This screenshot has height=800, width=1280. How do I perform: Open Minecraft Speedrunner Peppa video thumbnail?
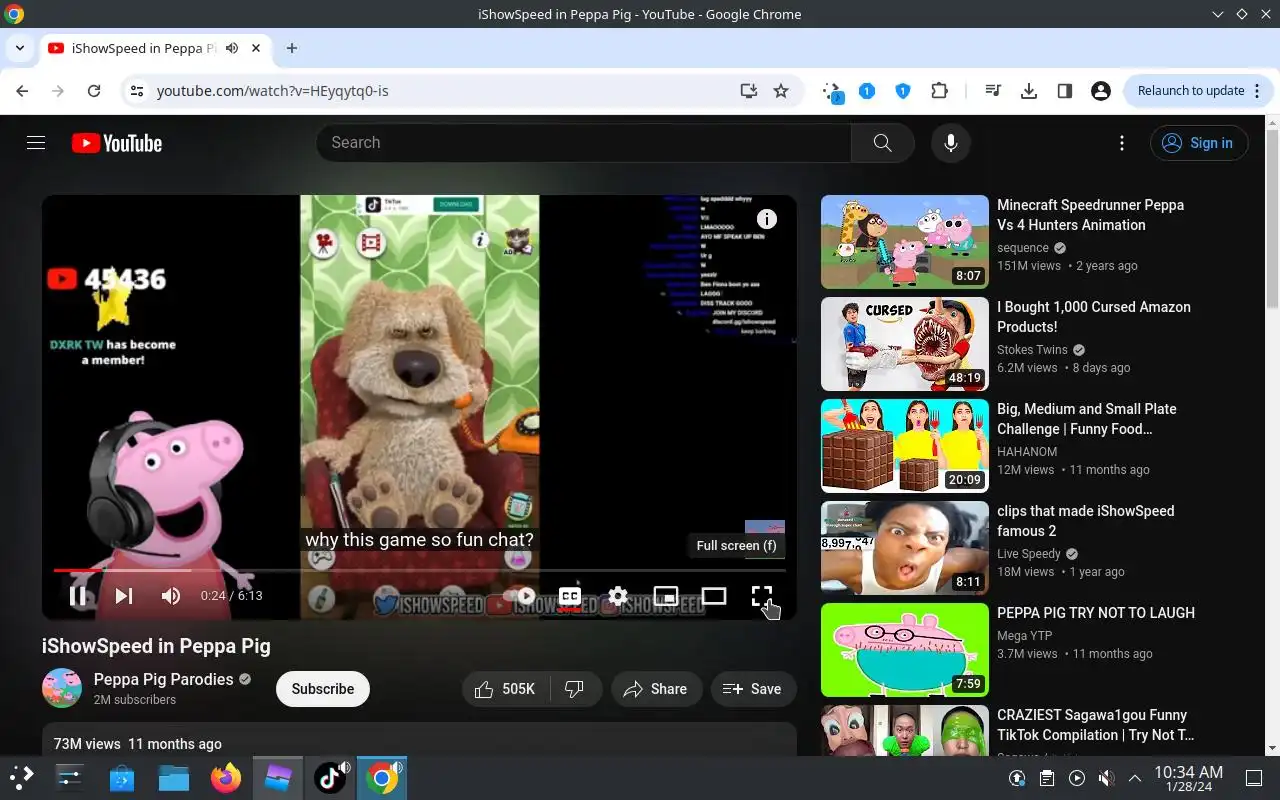[x=905, y=242]
